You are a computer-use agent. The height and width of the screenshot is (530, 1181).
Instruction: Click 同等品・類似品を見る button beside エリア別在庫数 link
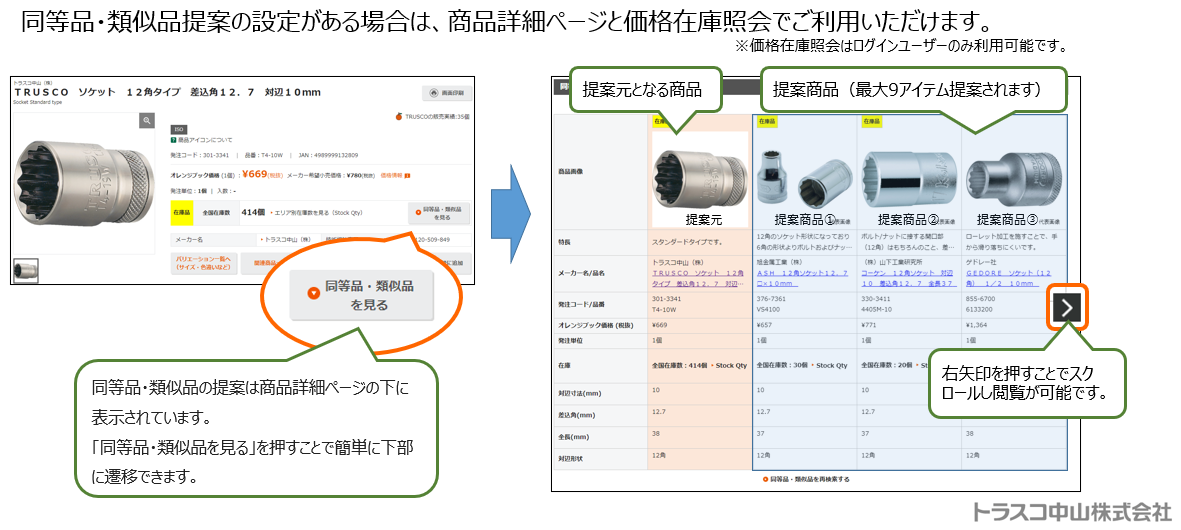(x=438, y=213)
